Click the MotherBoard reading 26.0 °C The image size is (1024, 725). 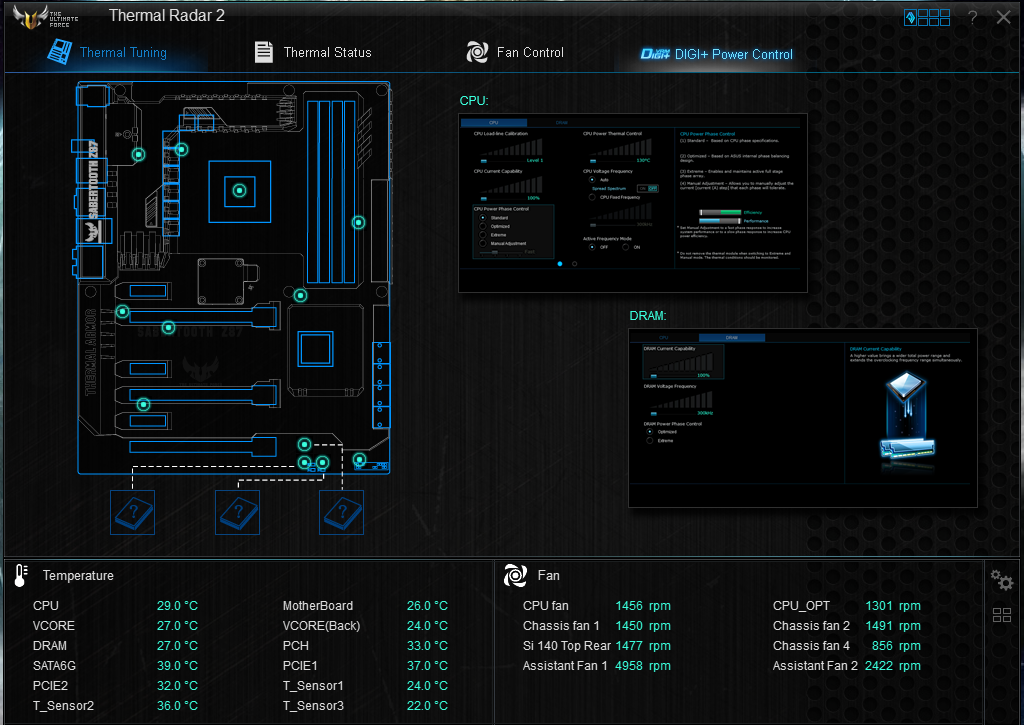[x=427, y=605]
